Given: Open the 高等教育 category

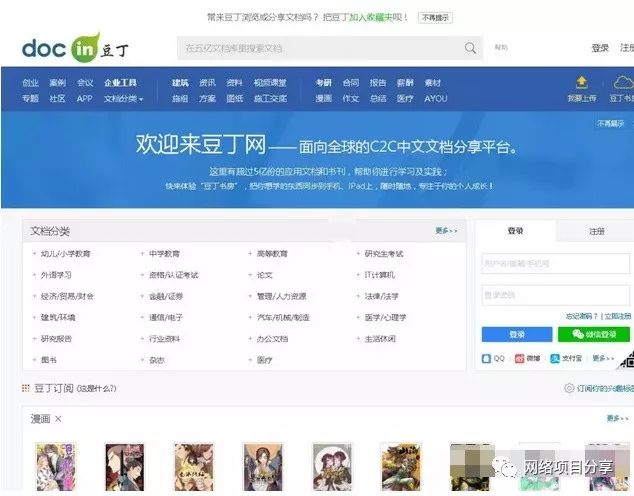Looking at the screenshot, I should coord(272,254).
